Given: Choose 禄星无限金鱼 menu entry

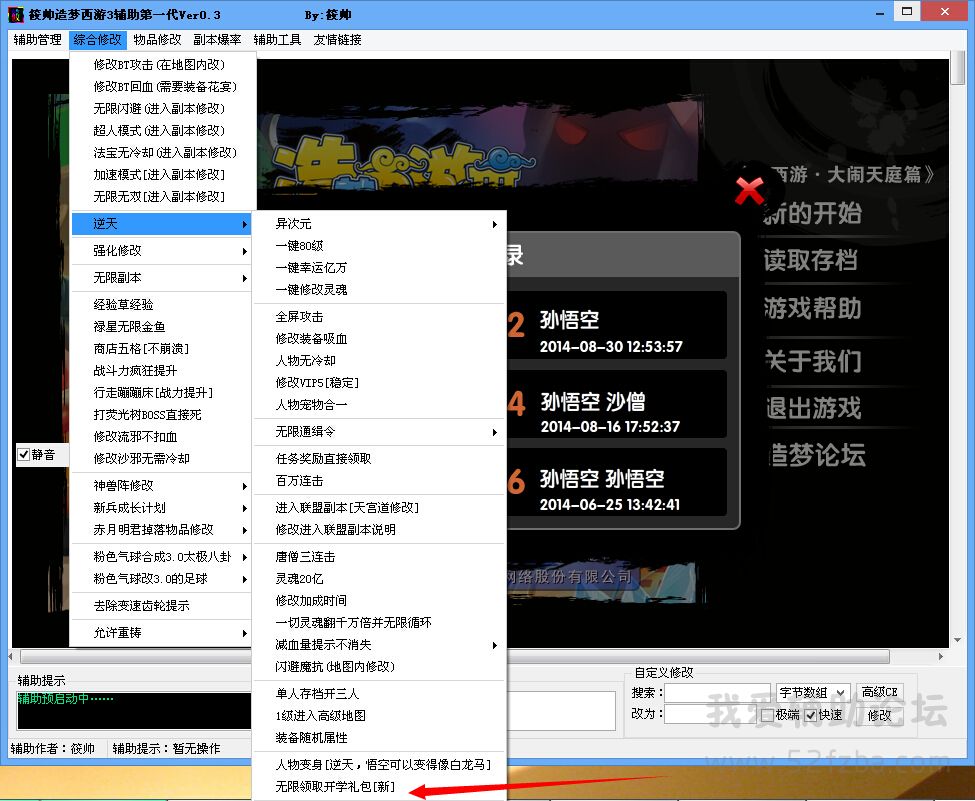Looking at the screenshot, I should [x=161, y=327].
